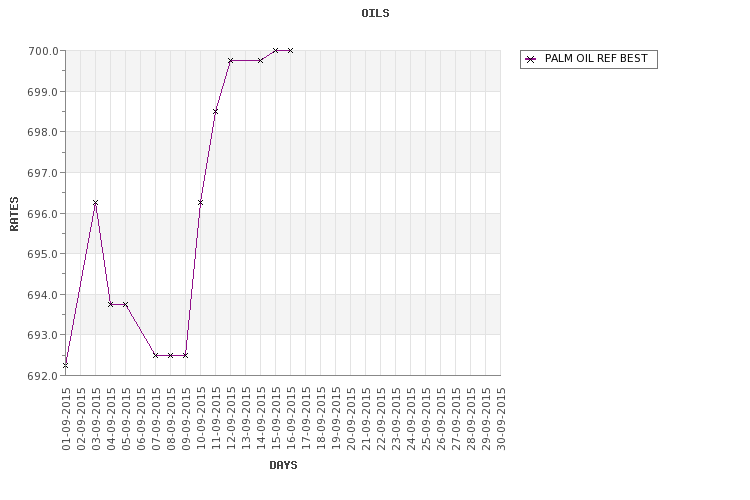Select the data point on 10-09-2015

click(x=200, y=203)
